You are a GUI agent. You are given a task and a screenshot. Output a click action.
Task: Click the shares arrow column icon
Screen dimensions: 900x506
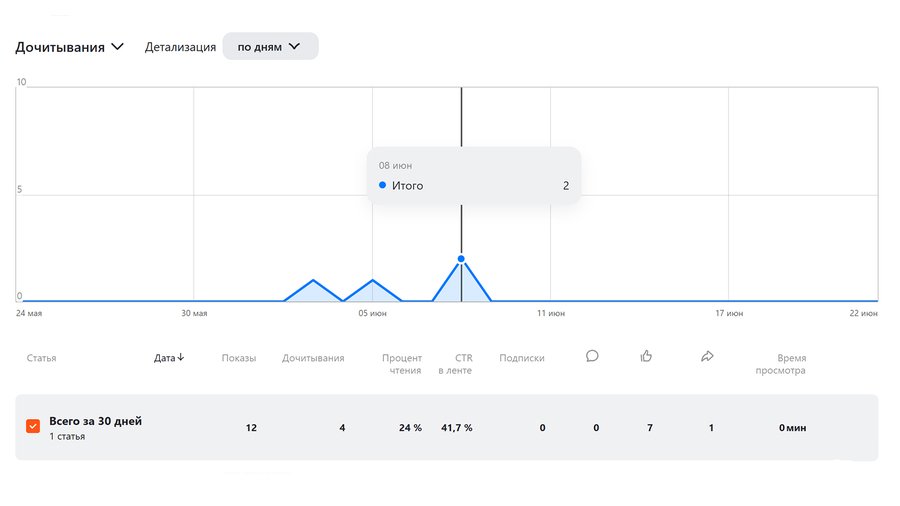(707, 356)
